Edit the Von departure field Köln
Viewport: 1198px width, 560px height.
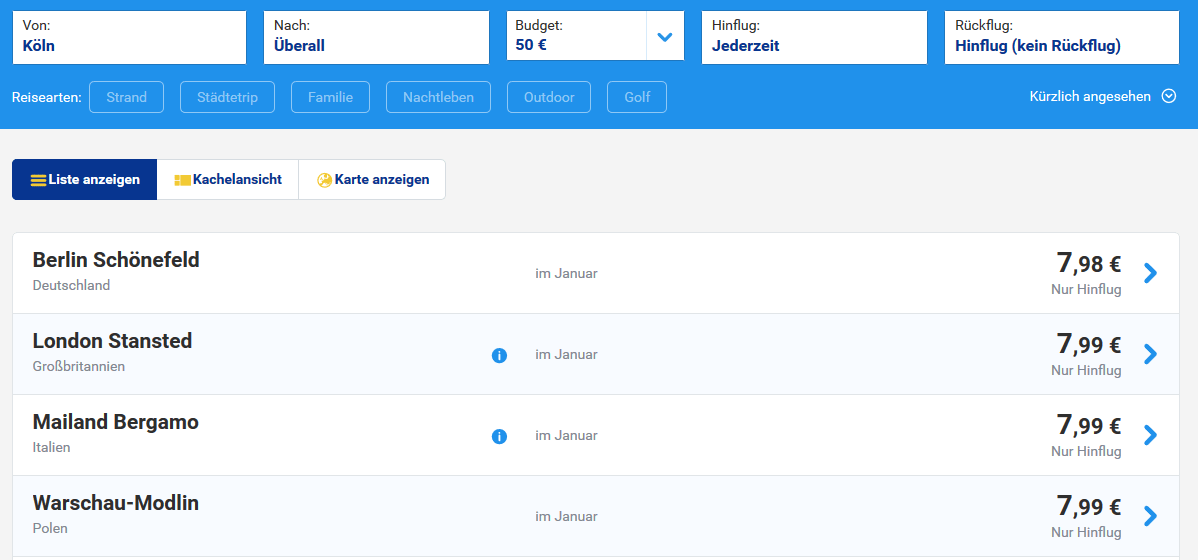point(129,37)
